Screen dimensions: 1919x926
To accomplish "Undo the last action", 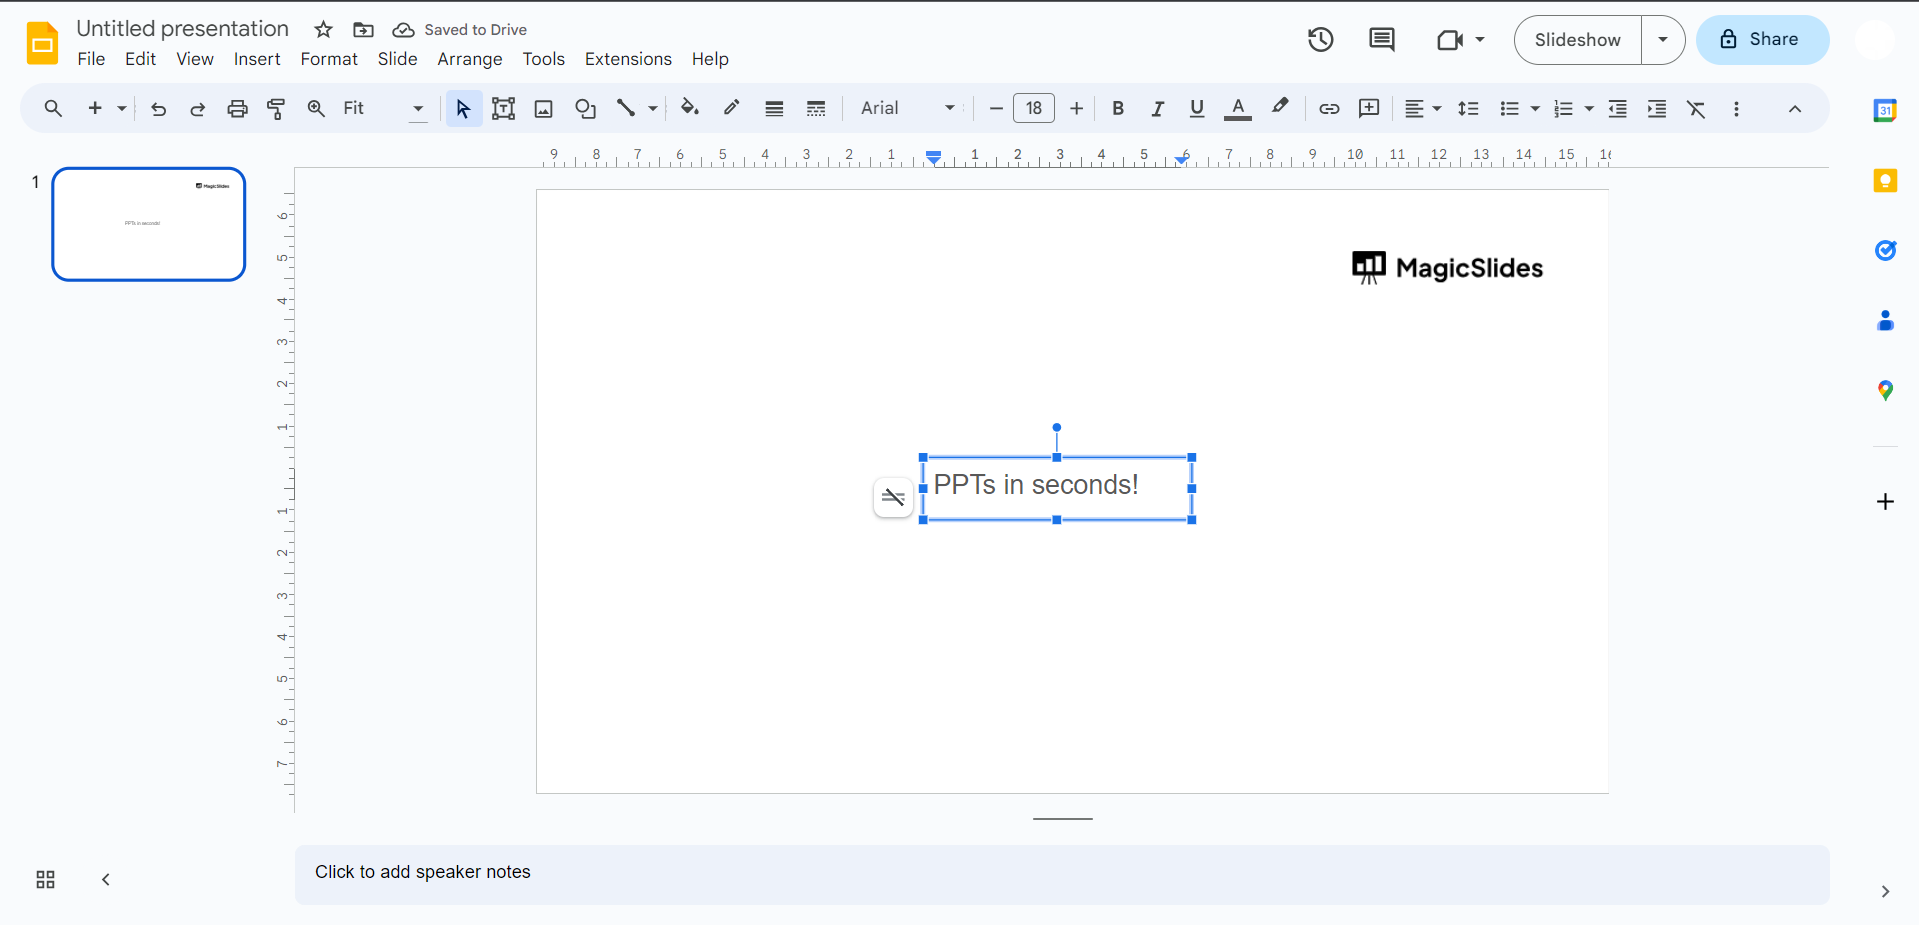I will [x=158, y=108].
